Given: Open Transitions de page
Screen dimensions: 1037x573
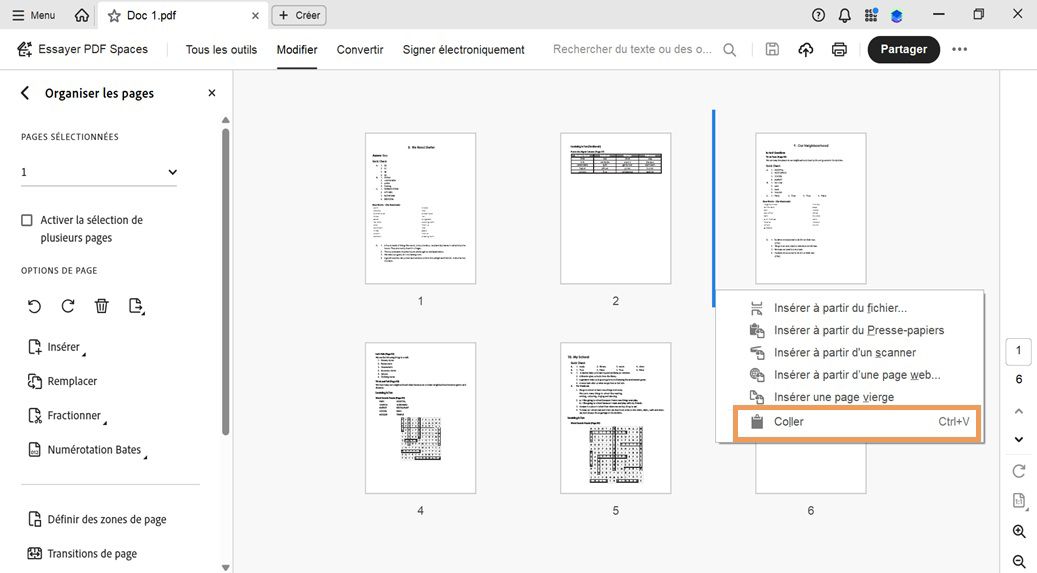Looking at the screenshot, I should click(x=82, y=554).
